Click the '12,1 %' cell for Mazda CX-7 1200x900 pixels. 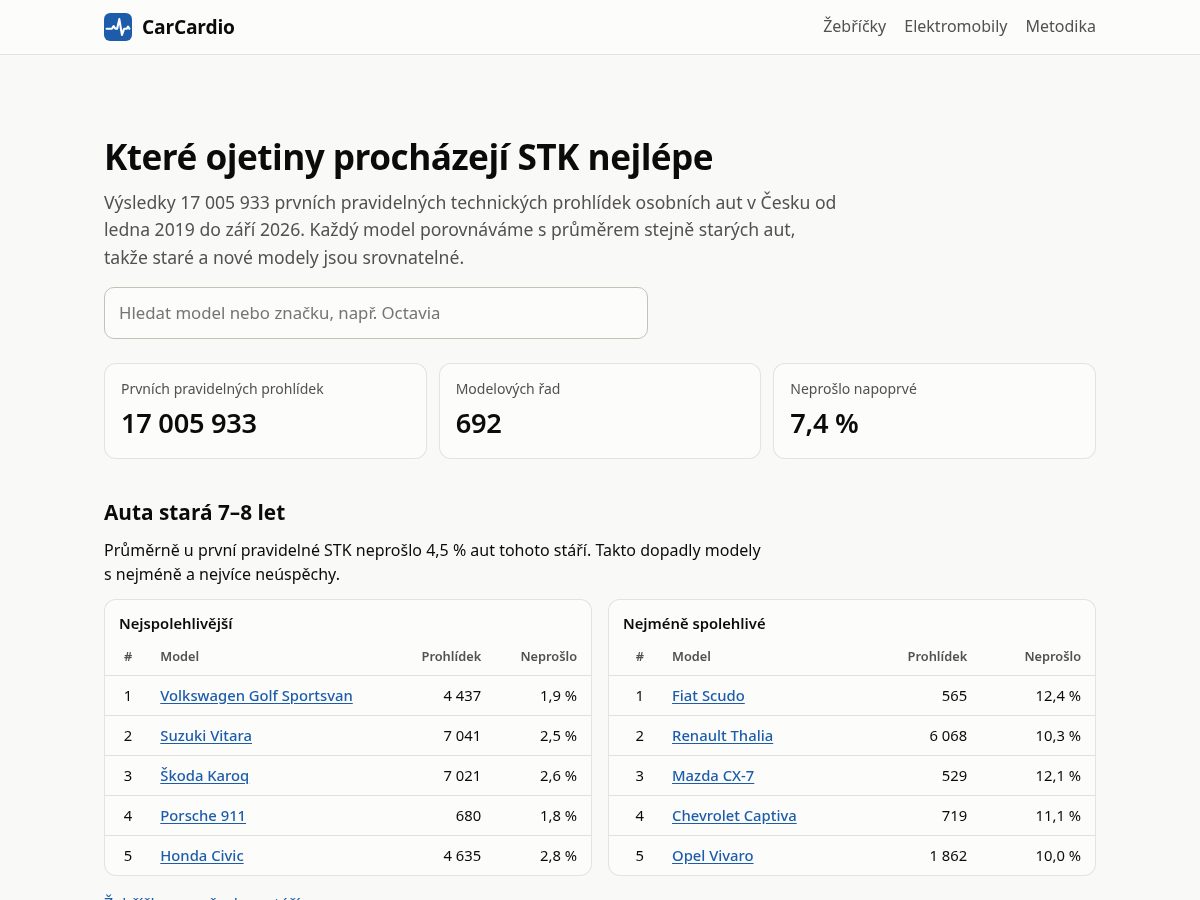pyautogui.click(x=1058, y=776)
